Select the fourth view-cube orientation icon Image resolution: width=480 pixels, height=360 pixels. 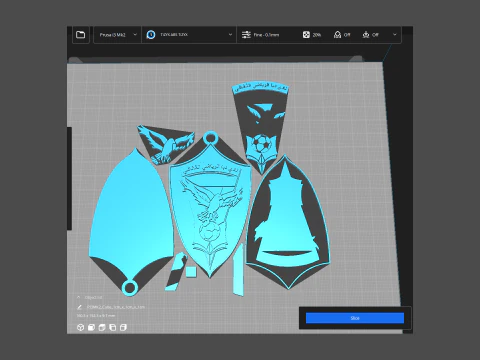[113, 327]
